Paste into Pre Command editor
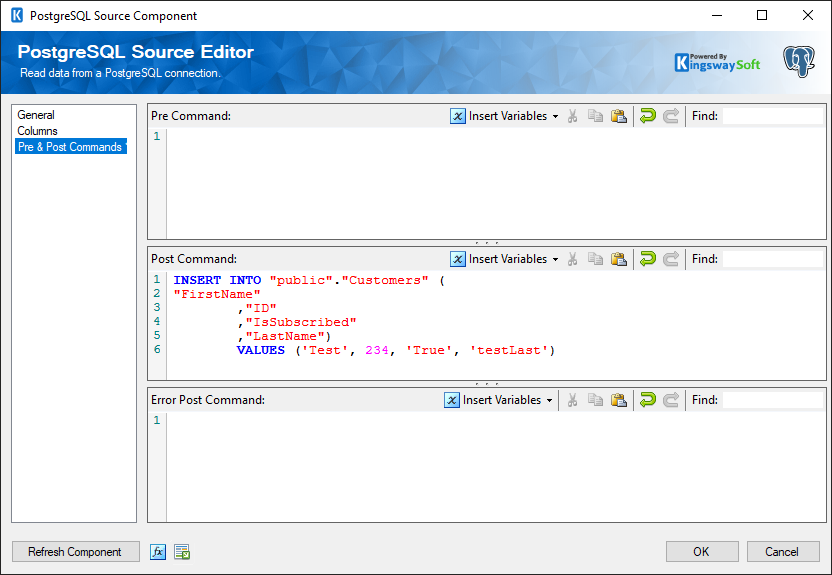The width and height of the screenshot is (832, 575). pos(619,116)
